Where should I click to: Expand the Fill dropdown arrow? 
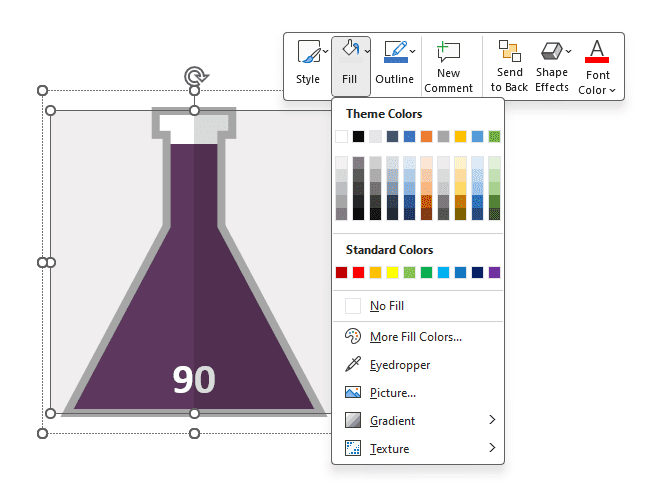pyautogui.click(x=367, y=51)
